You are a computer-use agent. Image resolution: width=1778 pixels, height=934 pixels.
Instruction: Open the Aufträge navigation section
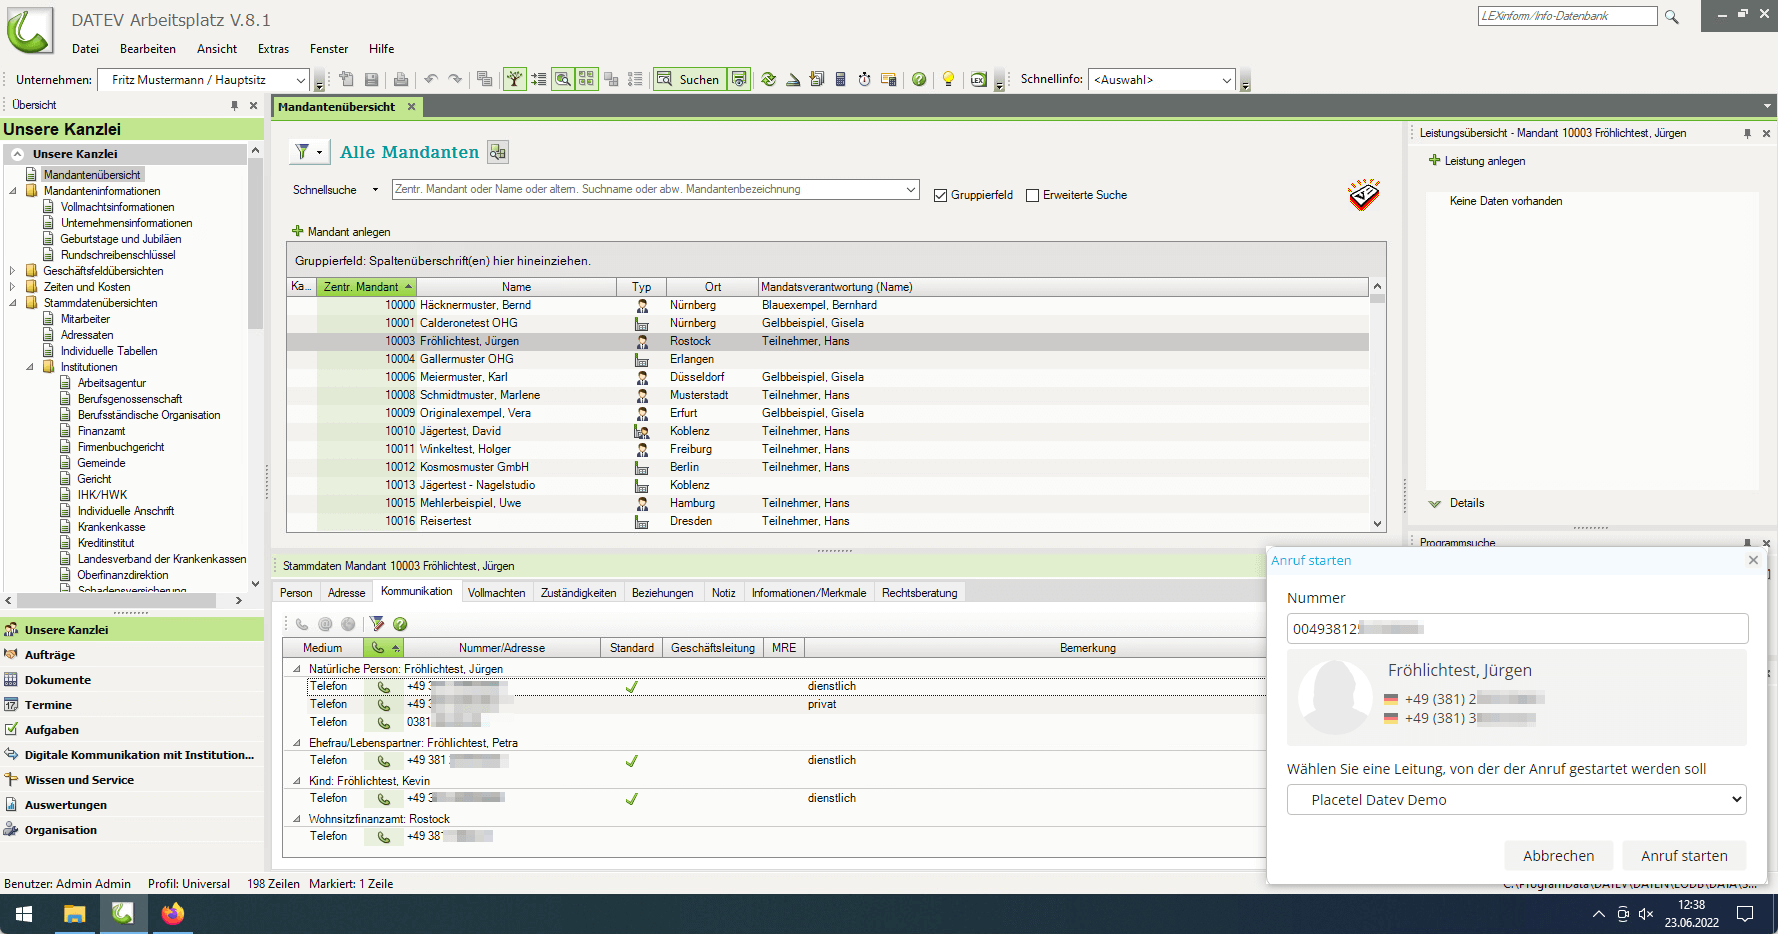[x=132, y=655]
